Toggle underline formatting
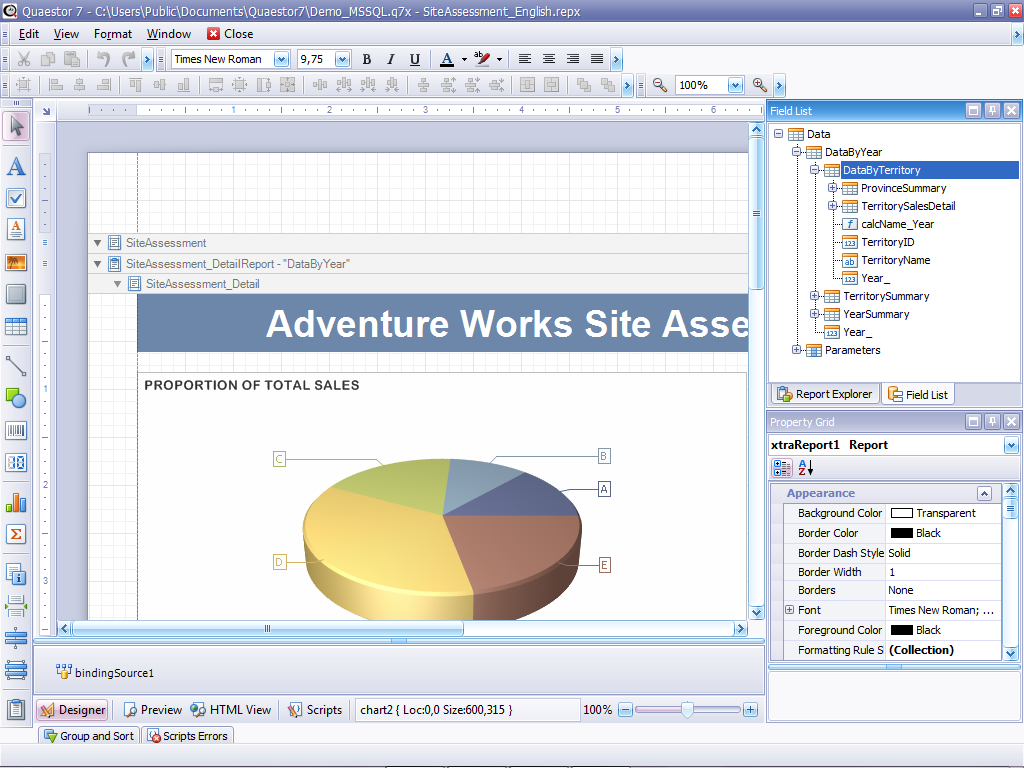Viewport: 1024px width, 768px height. [415, 59]
